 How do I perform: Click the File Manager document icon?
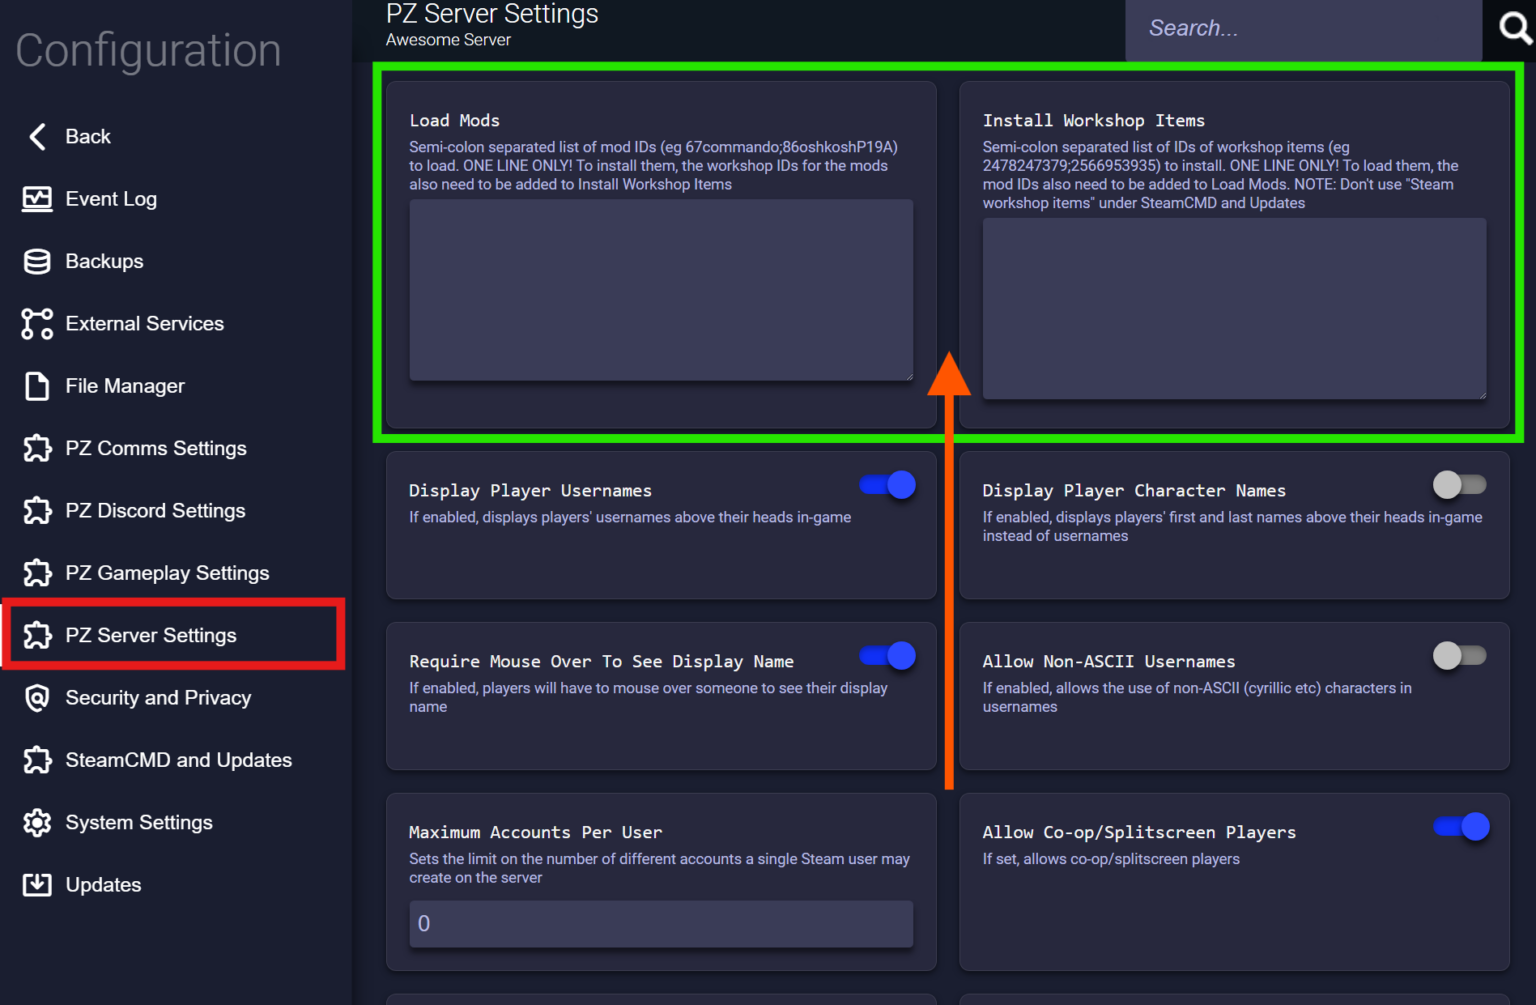[37, 385]
